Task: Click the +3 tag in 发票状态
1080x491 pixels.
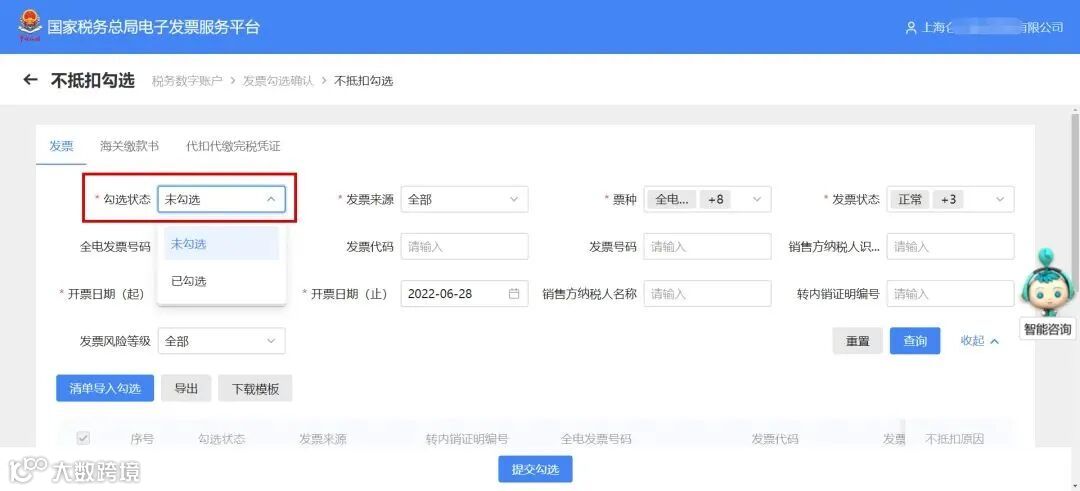Action: click(x=948, y=200)
